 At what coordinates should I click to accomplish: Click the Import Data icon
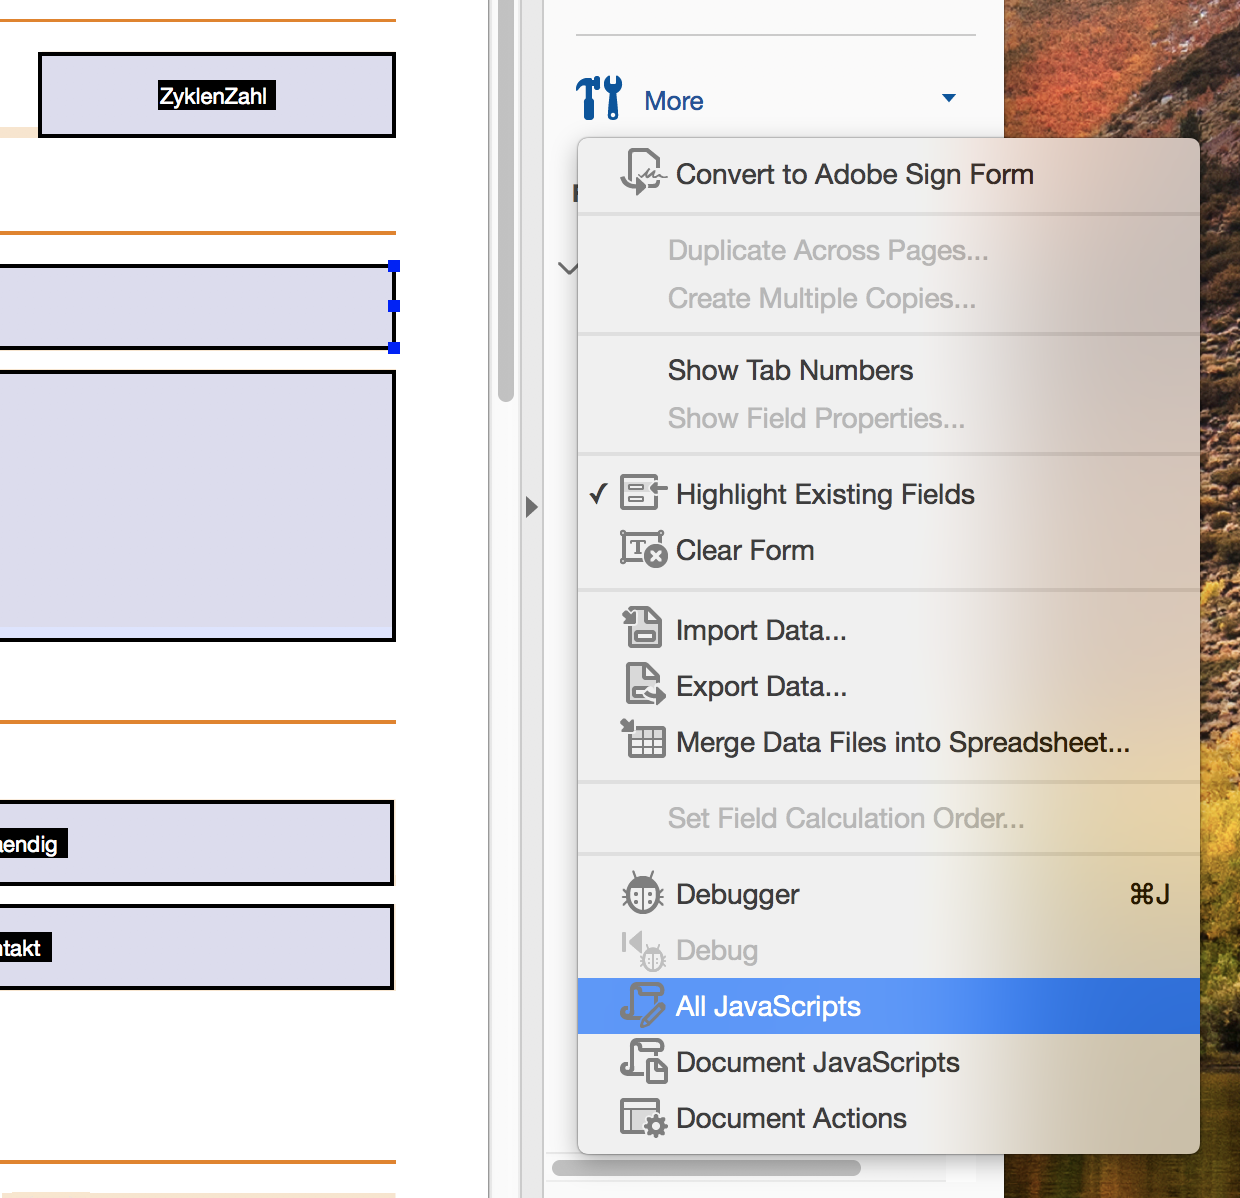(644, 628)
